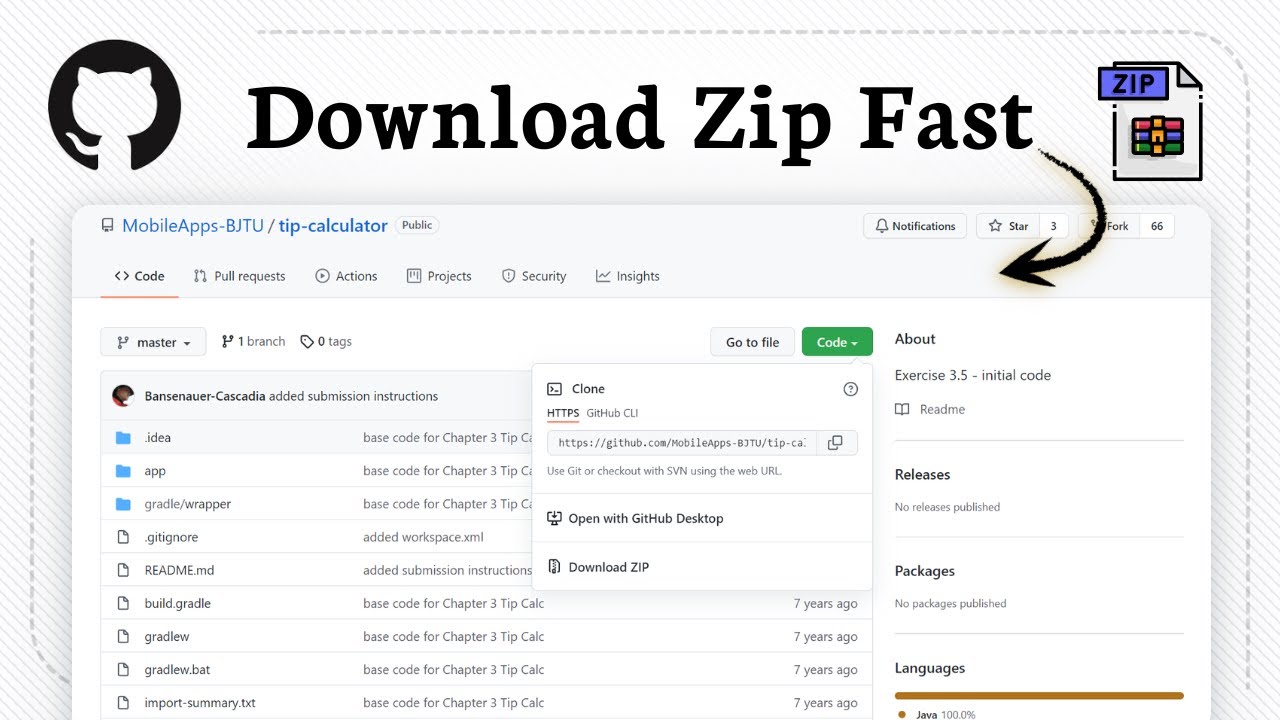Open the .gitignore file name
1280x720 pixels.
pos(172,537)
